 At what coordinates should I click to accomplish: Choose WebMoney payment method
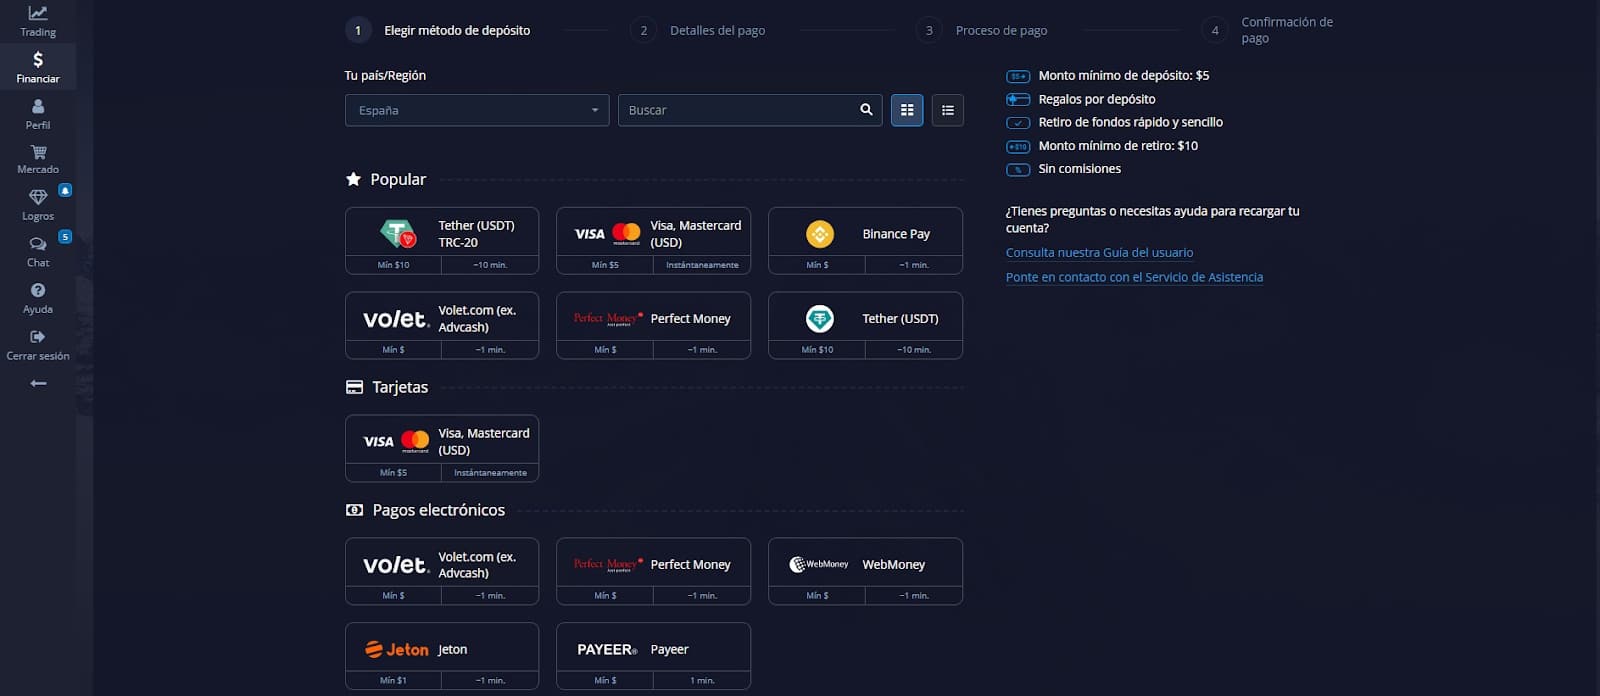(865, 571)
